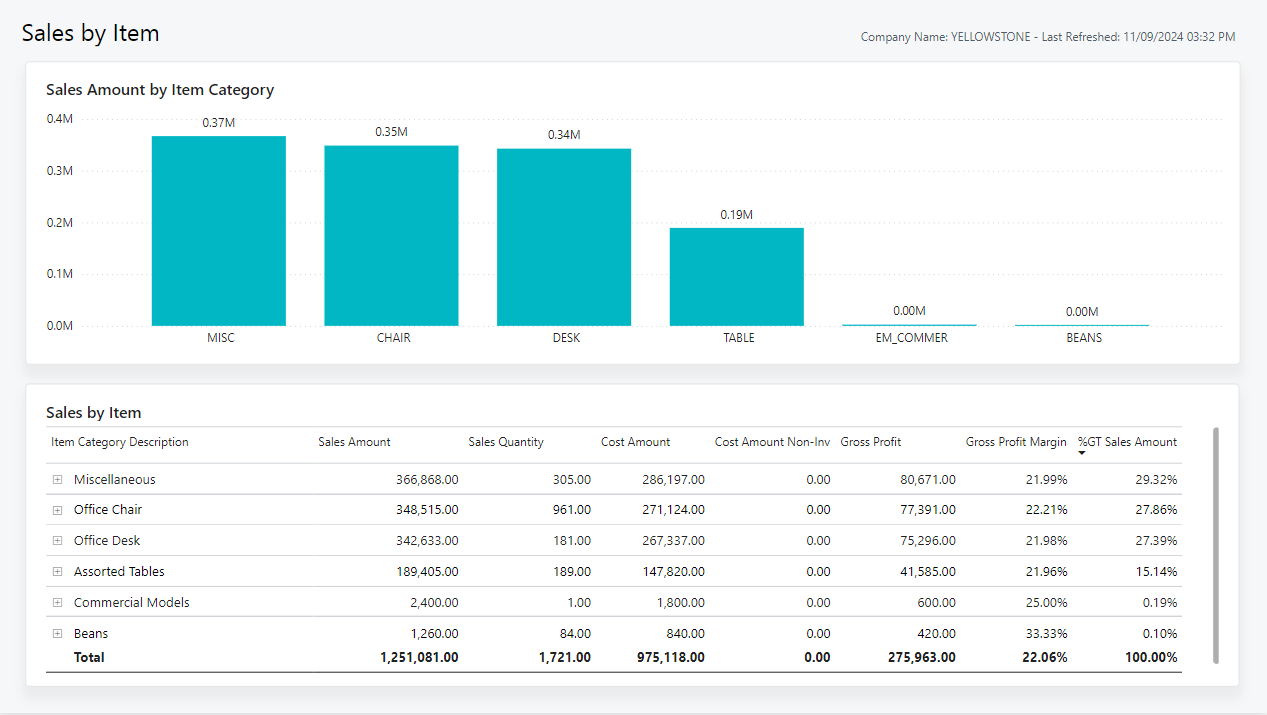Select the BEANS bar in the chart

pos(1082,325)
